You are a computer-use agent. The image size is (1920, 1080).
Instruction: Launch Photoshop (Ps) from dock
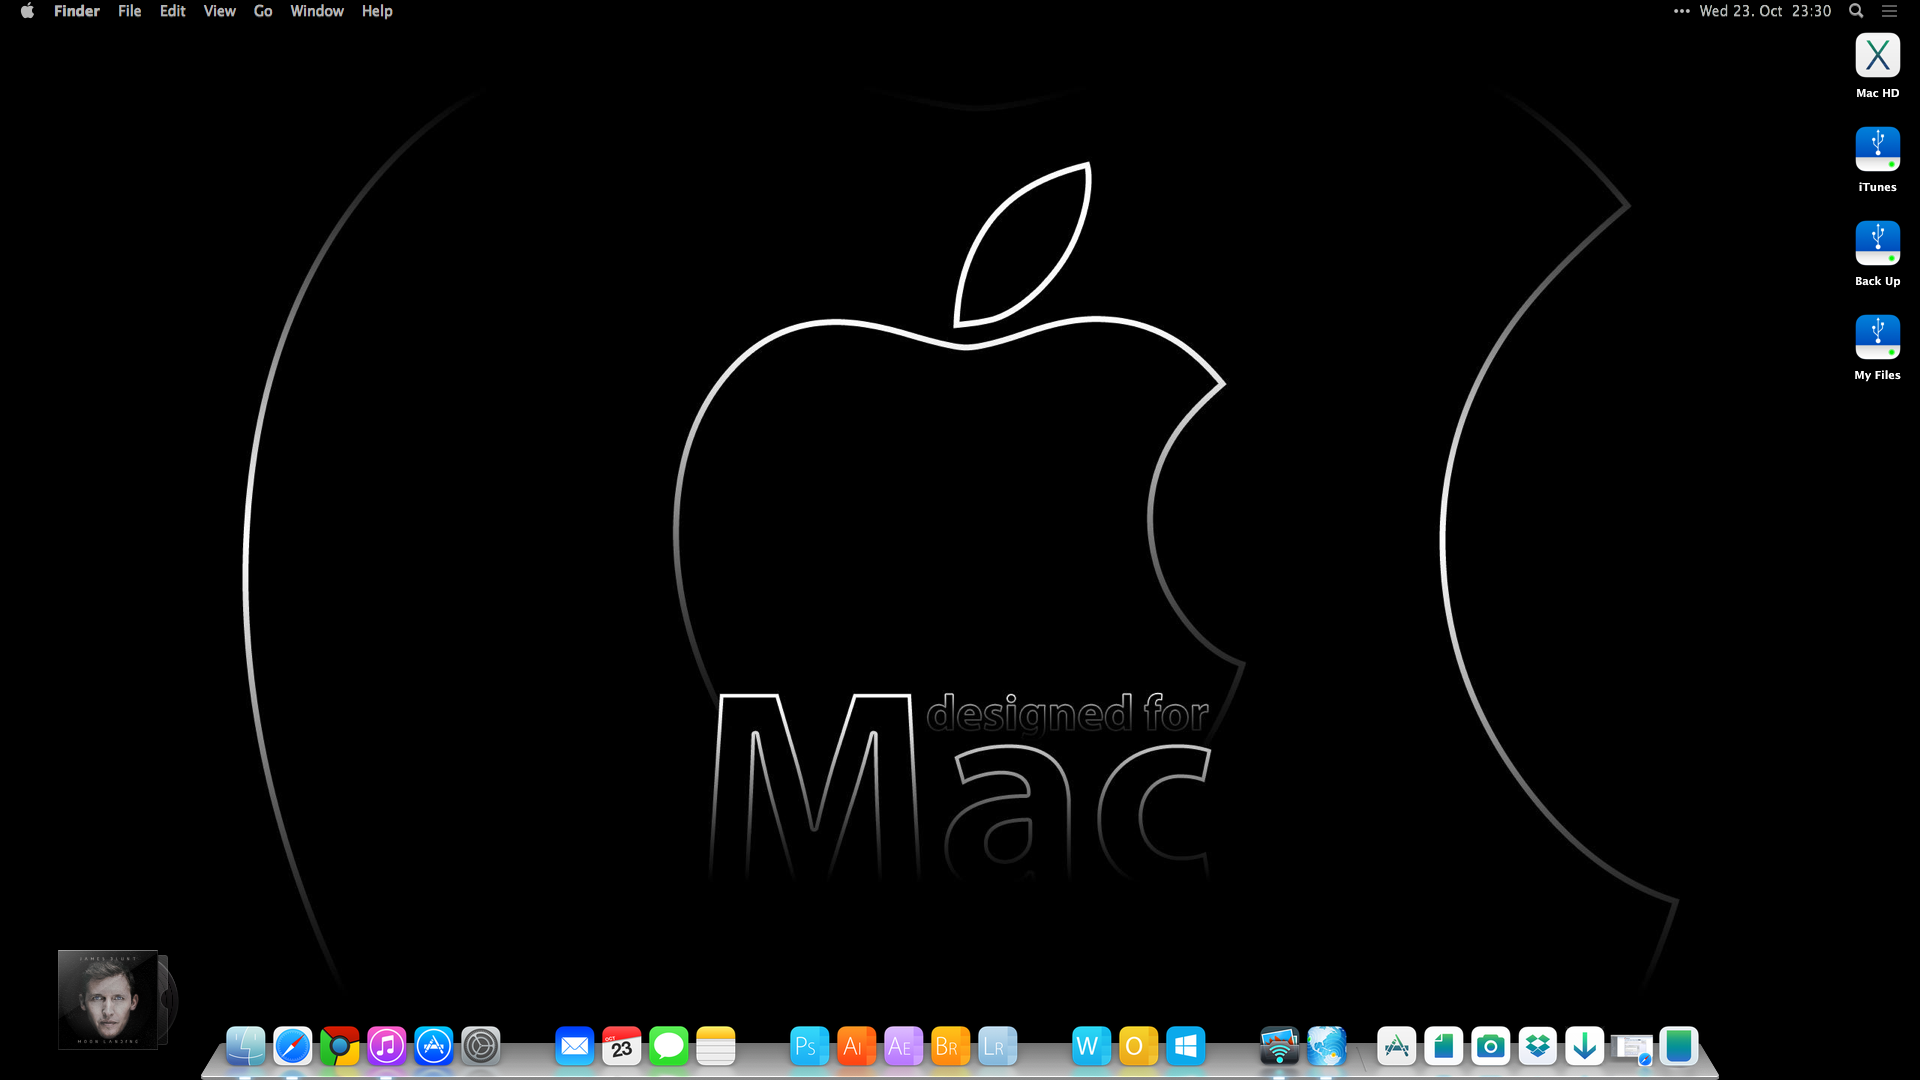810,1046
